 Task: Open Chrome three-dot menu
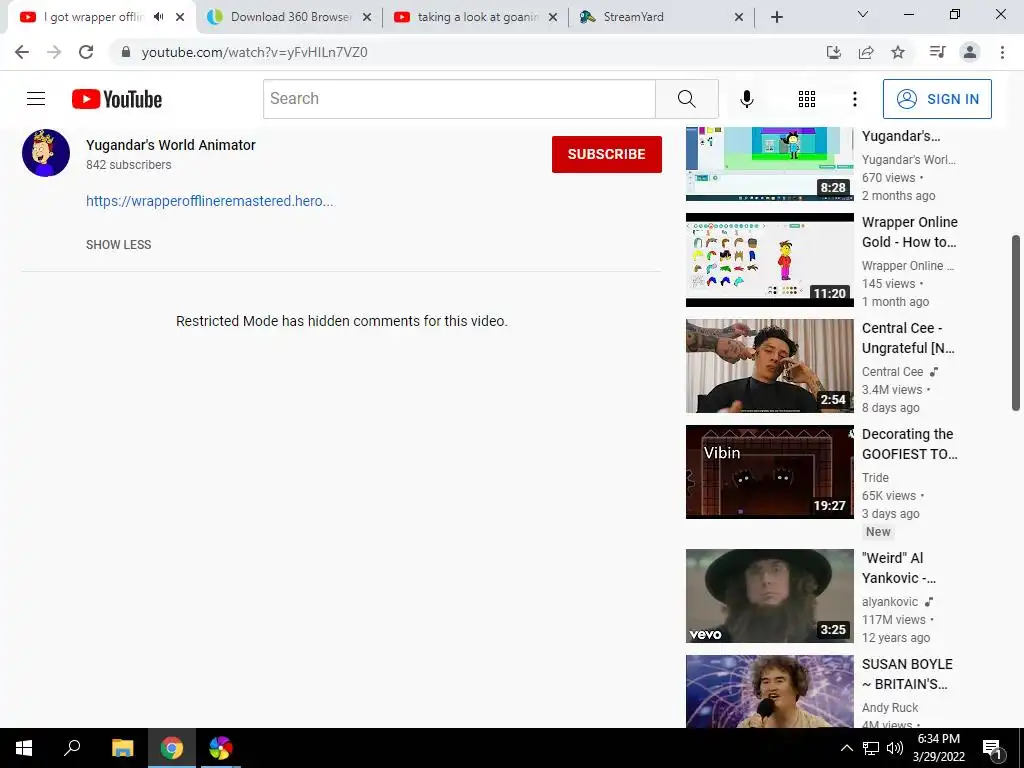(x=1002, y=52)
